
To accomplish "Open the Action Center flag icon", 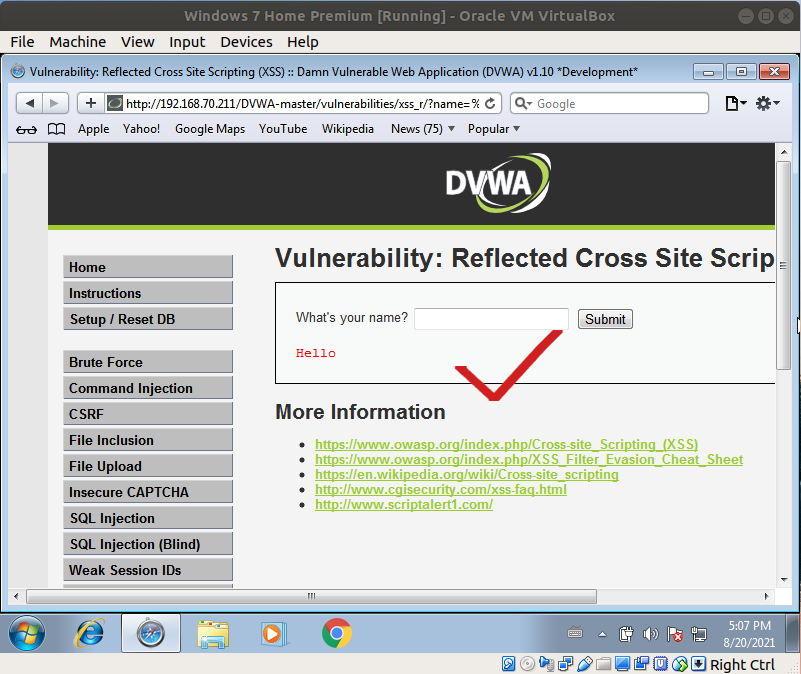I will [x=675, y=634].
